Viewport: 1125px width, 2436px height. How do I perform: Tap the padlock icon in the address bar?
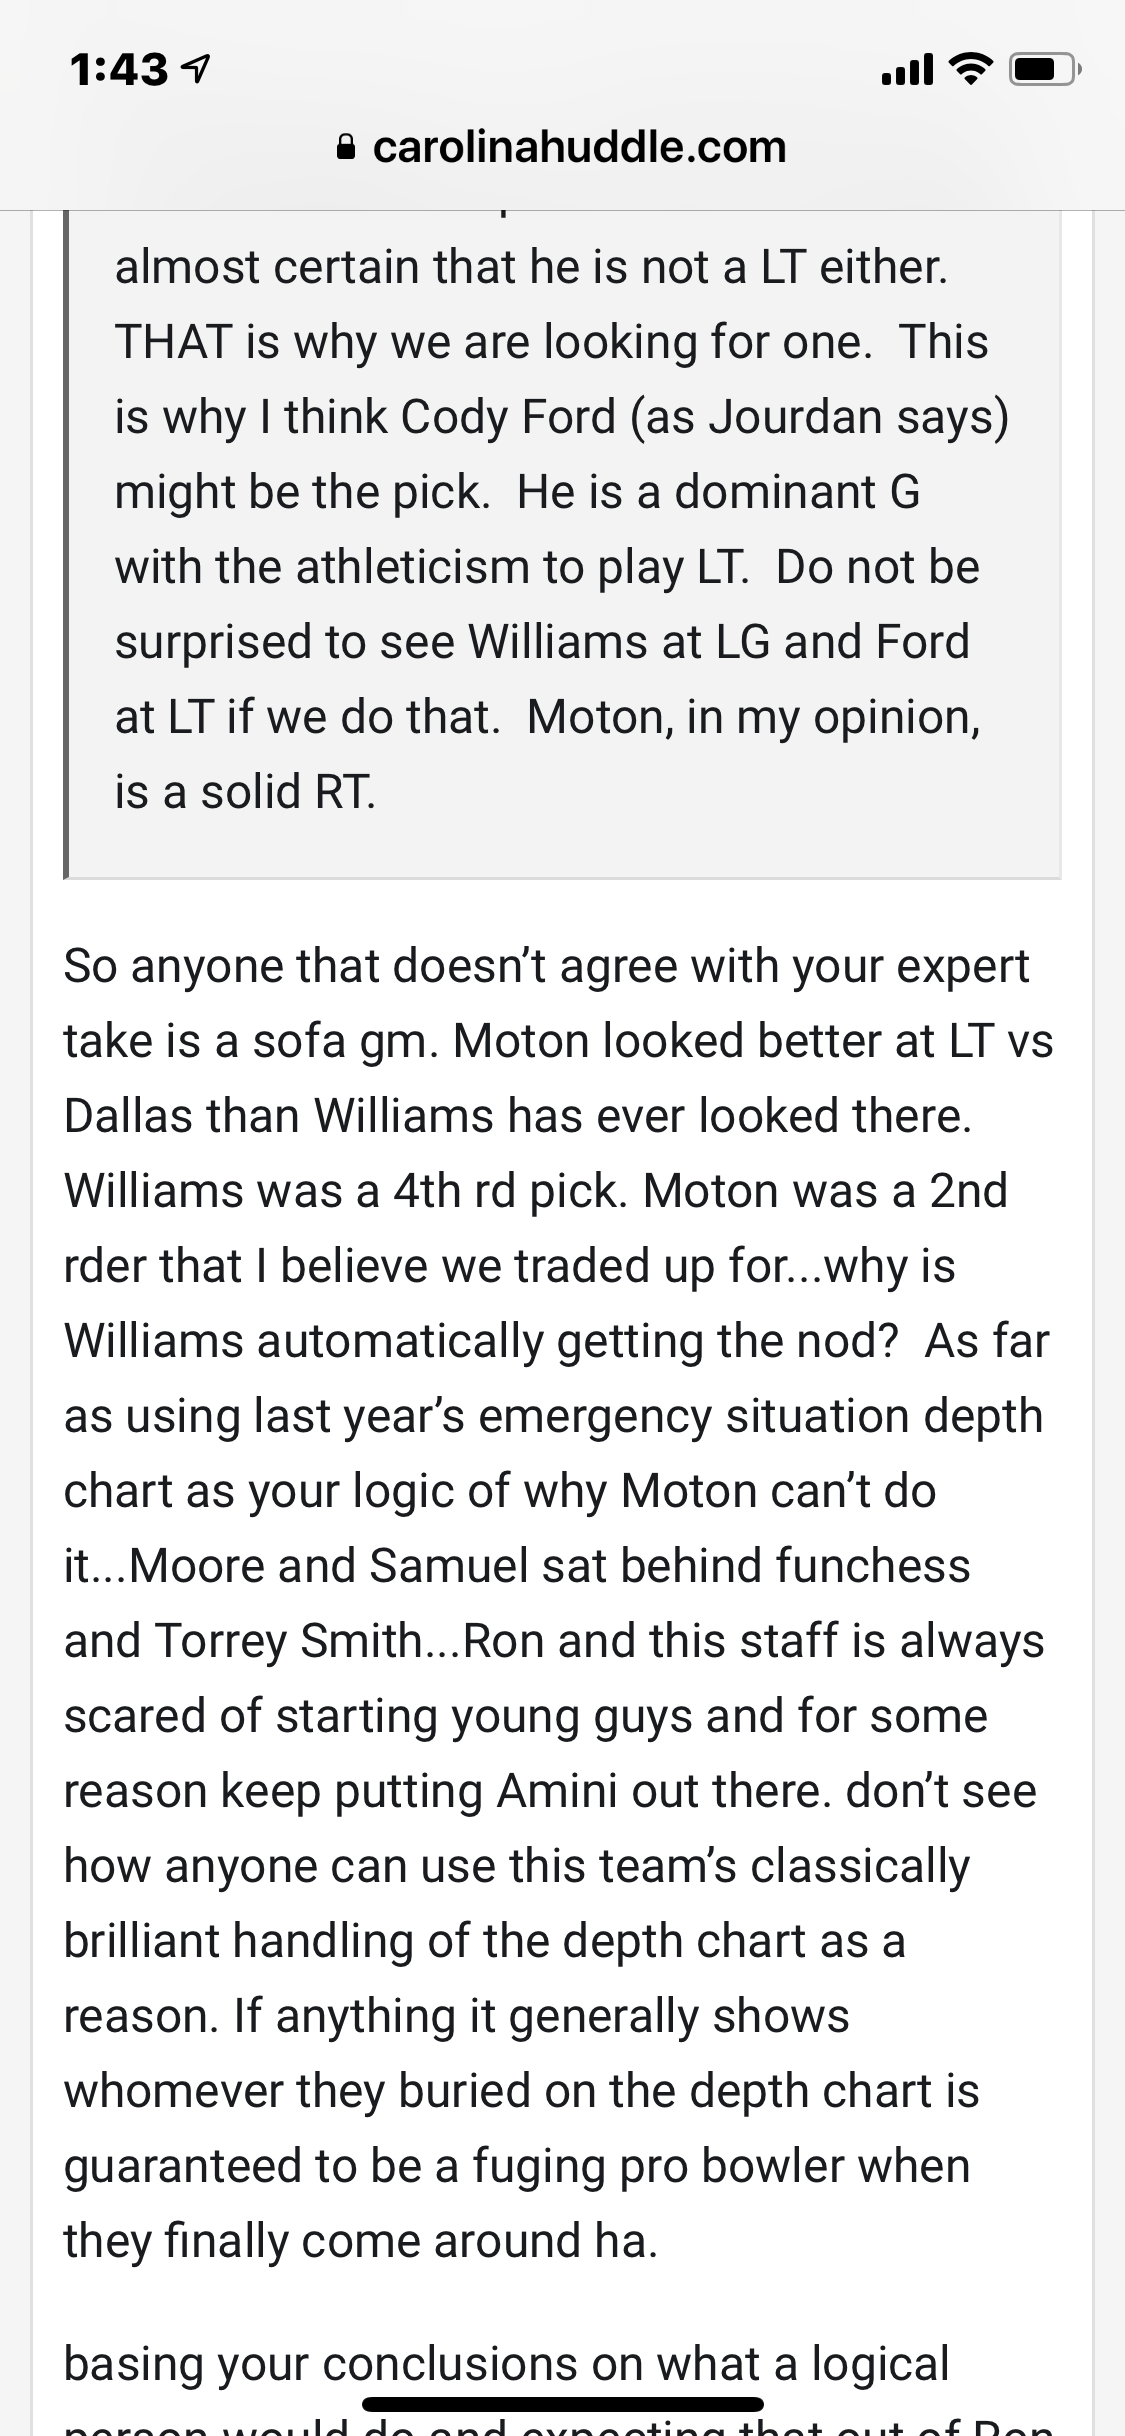coord(346,148)
